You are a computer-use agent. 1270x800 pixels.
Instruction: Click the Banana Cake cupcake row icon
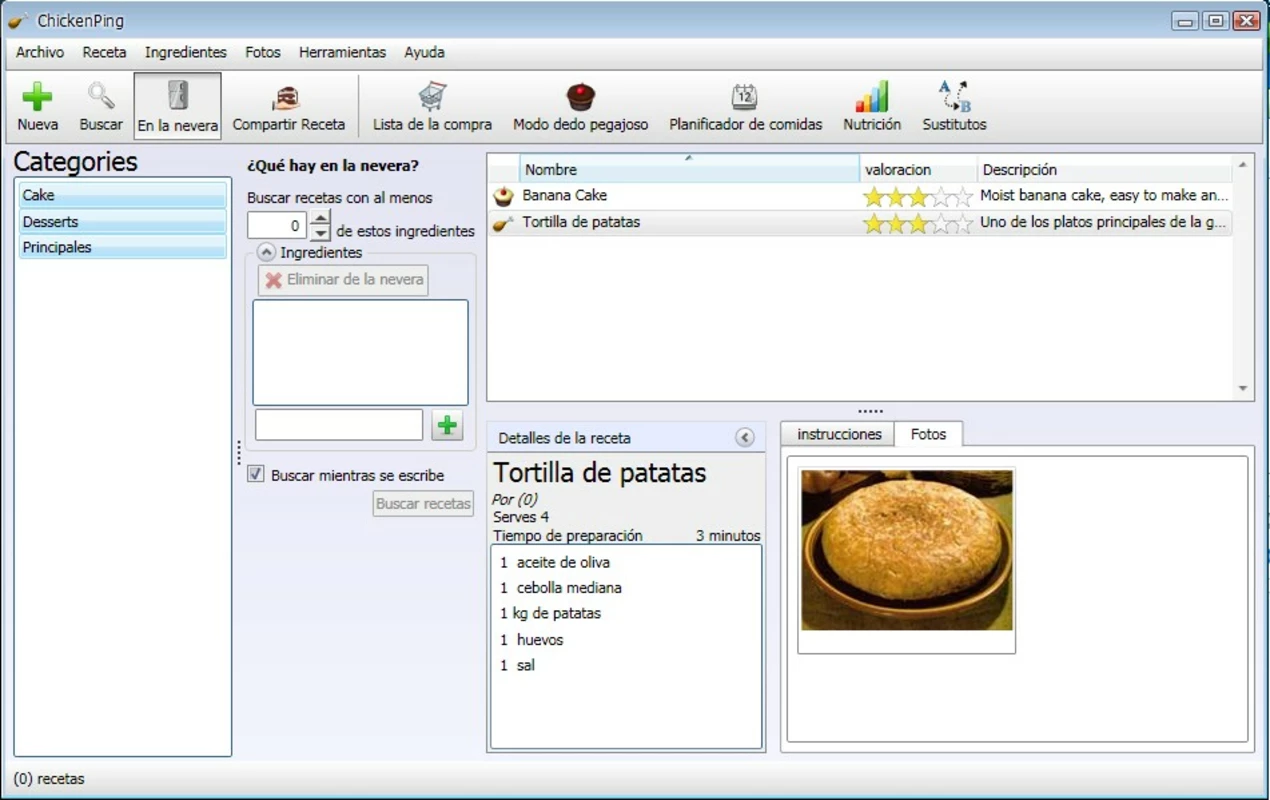pos(503,196)
